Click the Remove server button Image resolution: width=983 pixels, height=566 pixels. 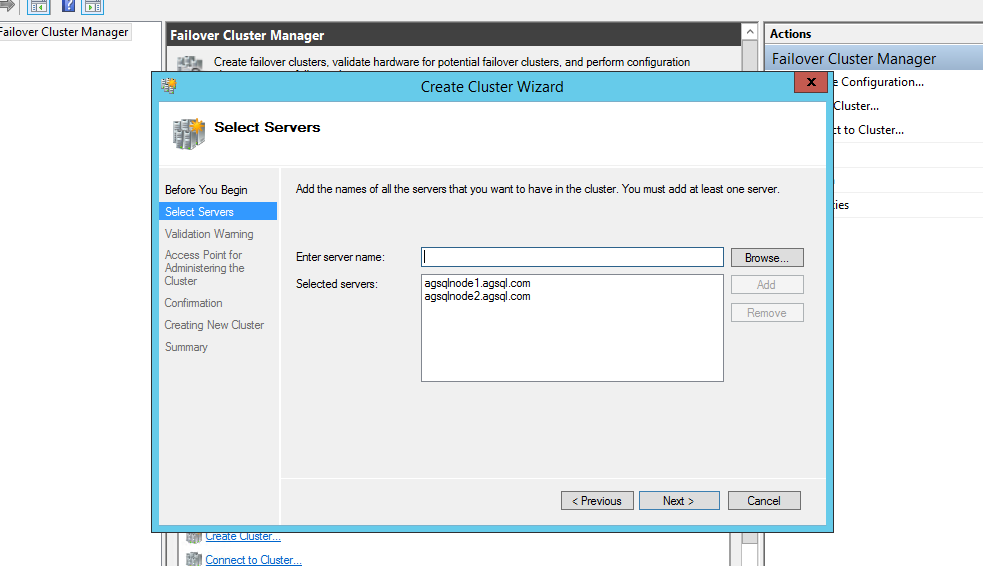pyautogui.click(x=767, y=313)
